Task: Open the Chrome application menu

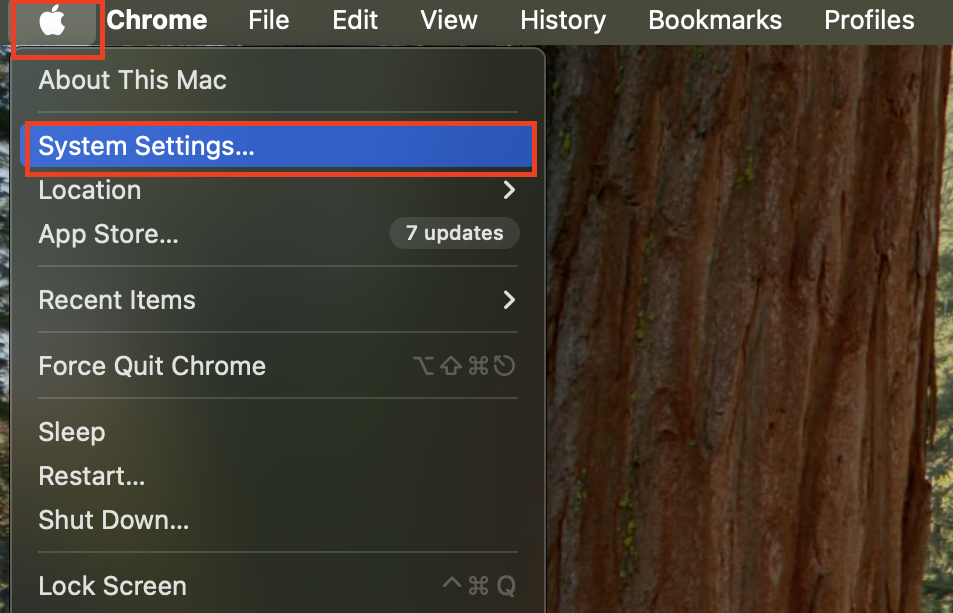Action: tap(157, 20)
